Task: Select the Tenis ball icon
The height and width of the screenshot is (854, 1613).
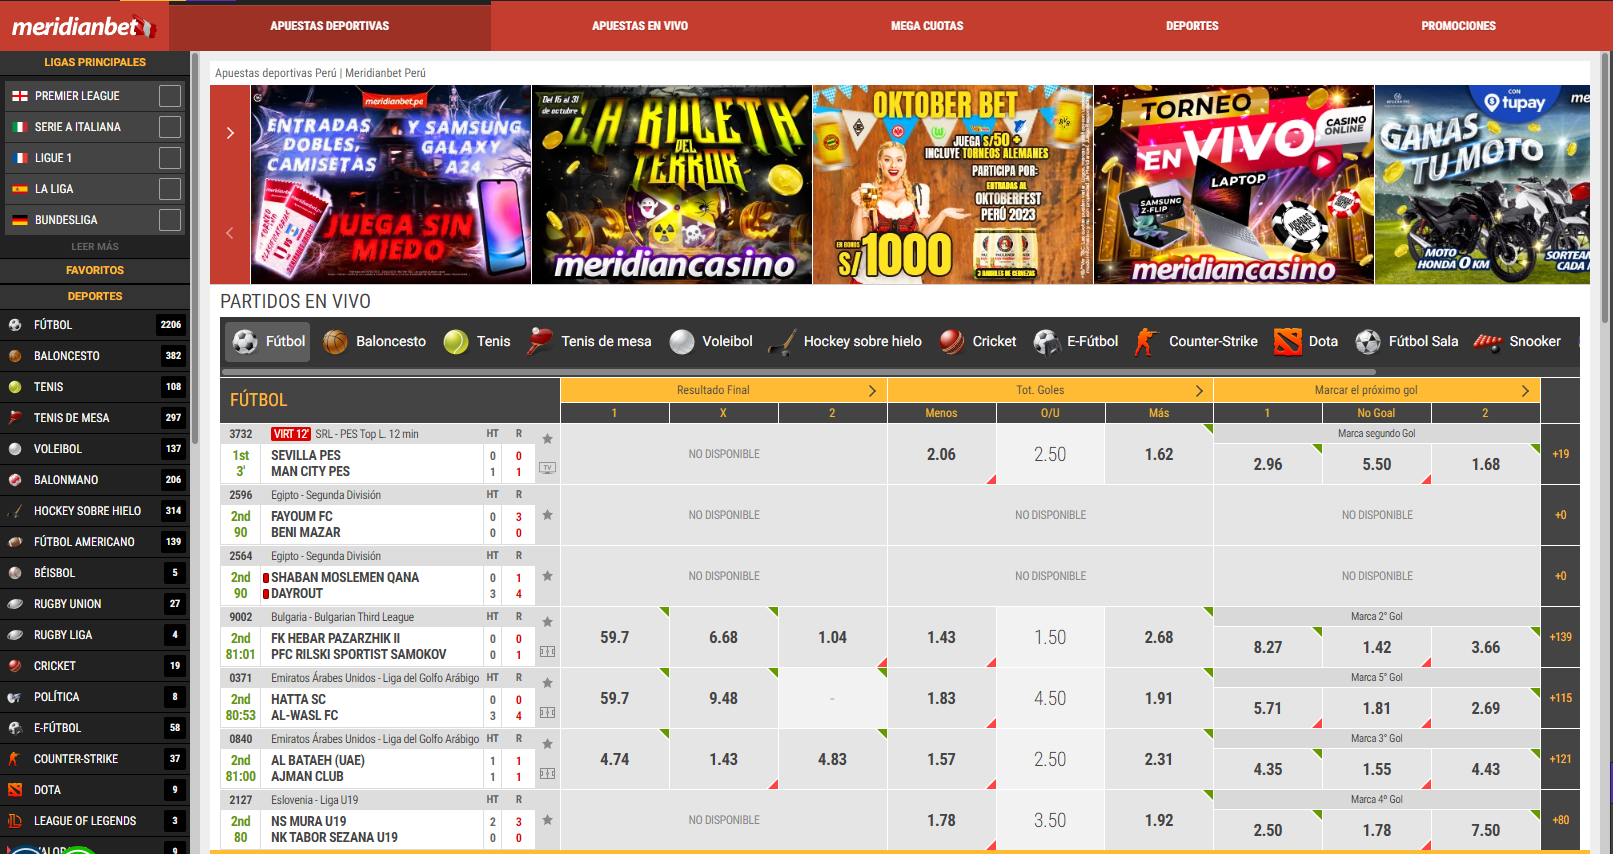Action: pos(456,342)
